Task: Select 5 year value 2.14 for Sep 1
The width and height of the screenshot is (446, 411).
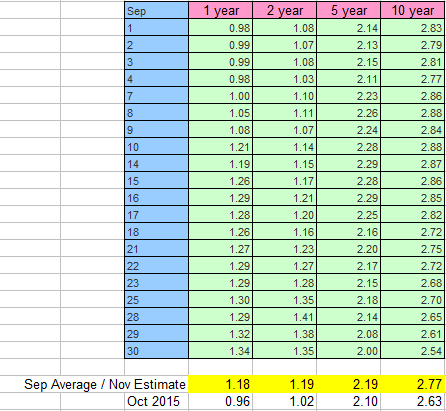Action: click(349, 27)
